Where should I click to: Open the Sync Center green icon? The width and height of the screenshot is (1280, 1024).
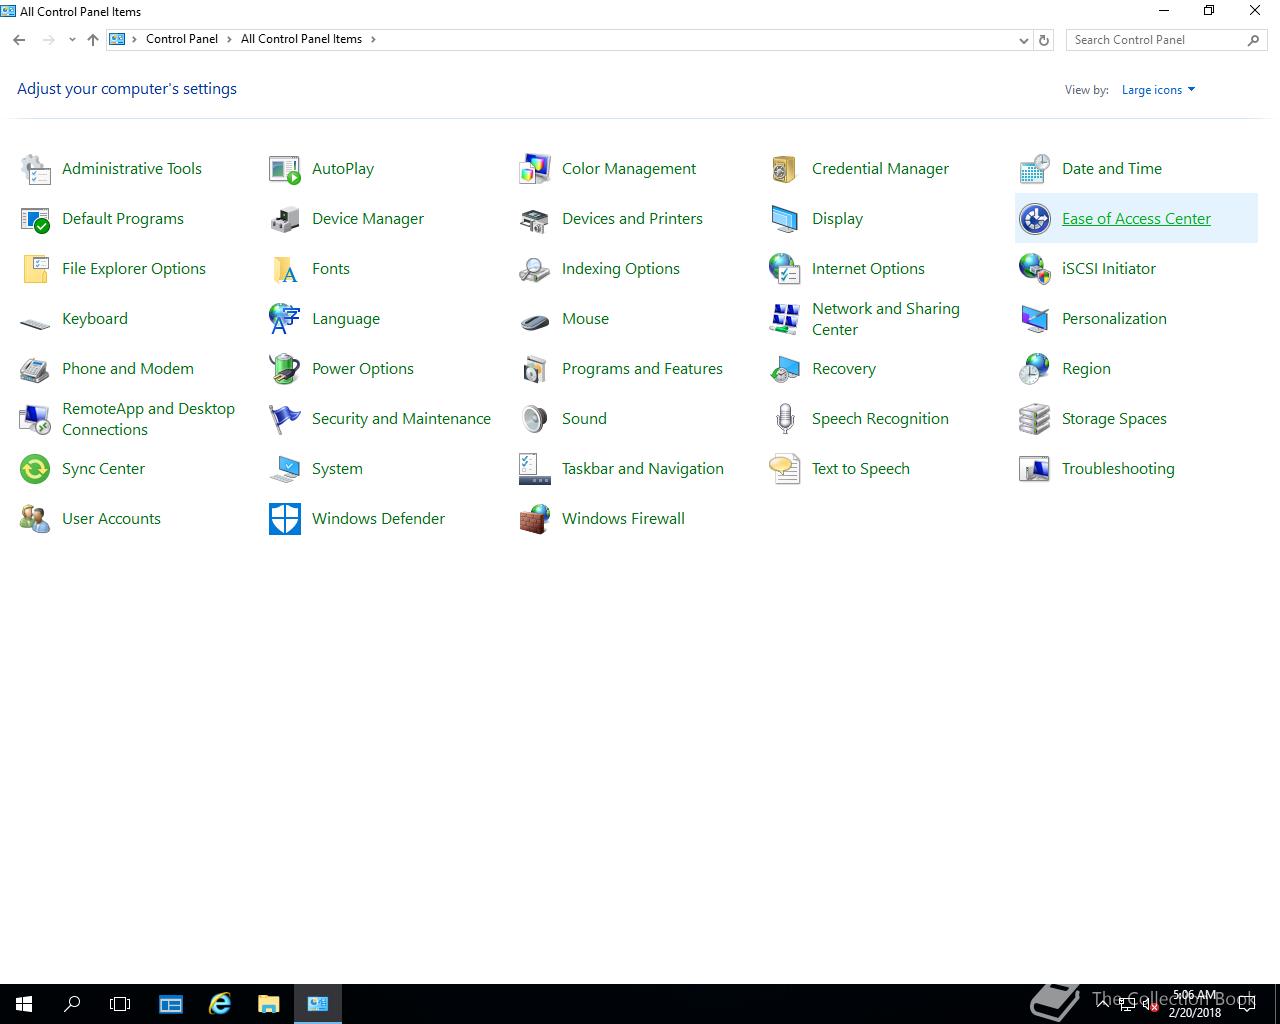[35, 469]
